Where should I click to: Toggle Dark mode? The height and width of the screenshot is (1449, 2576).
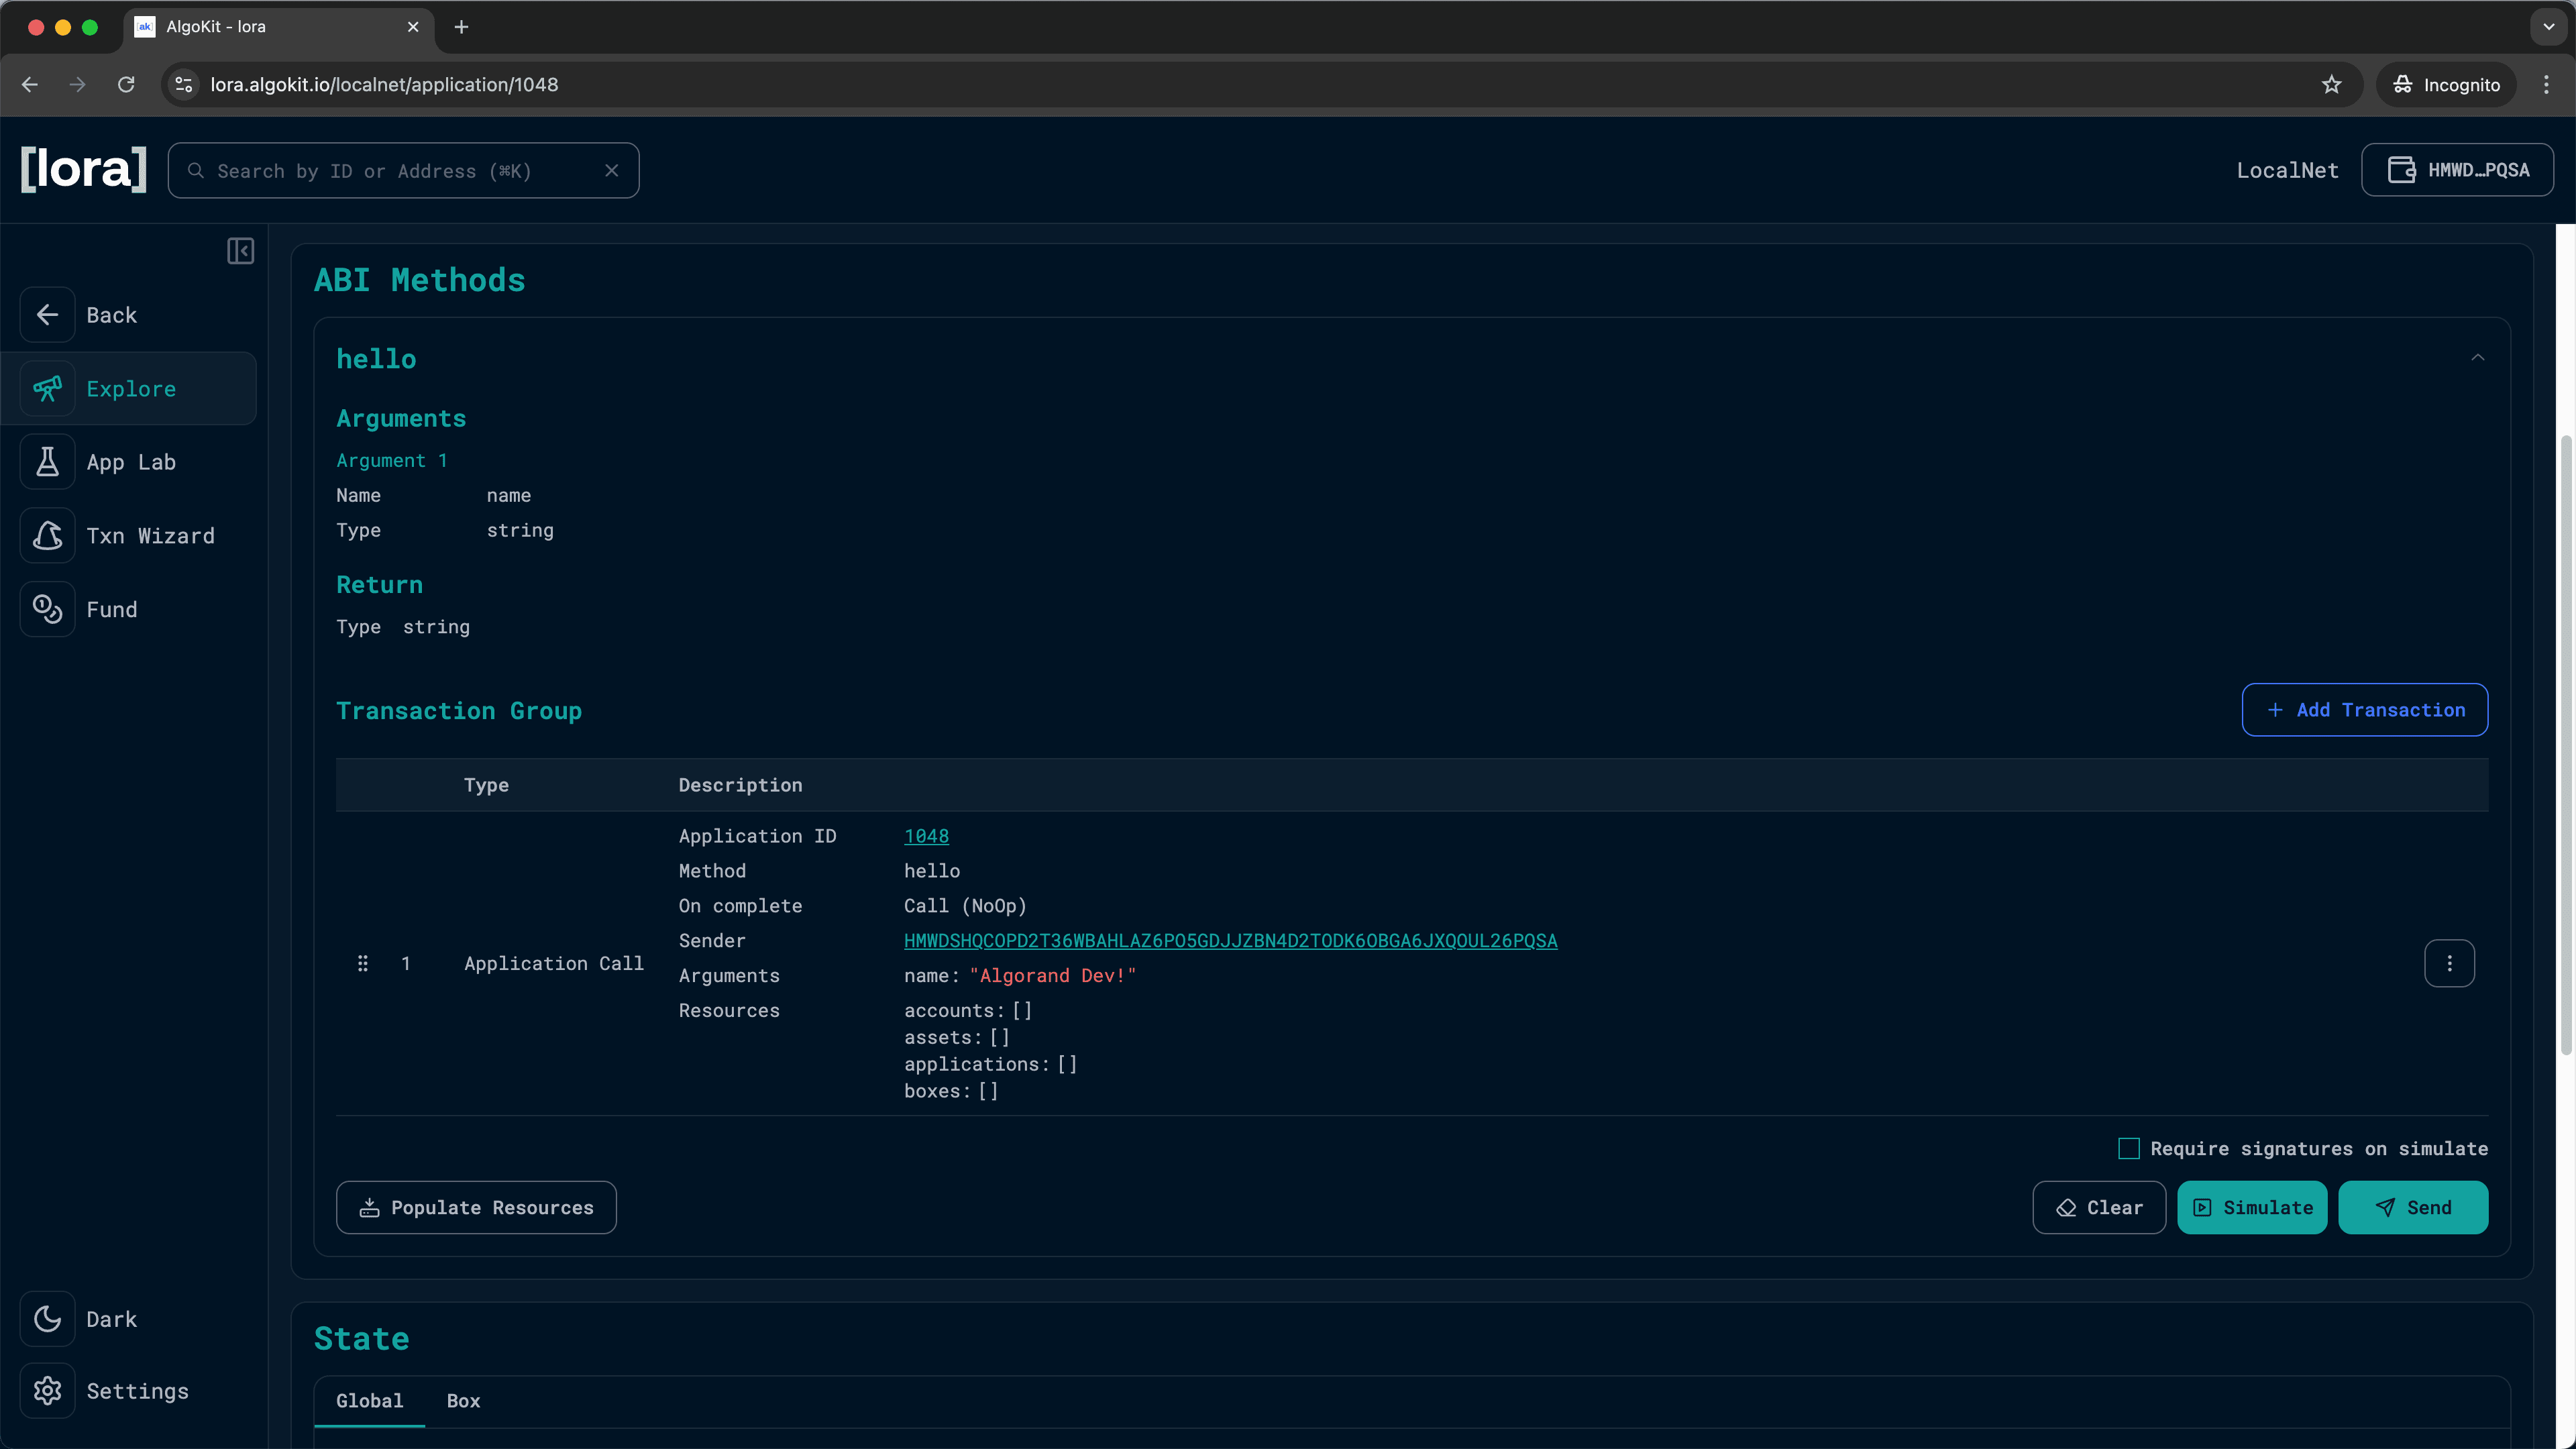[110, 1318]
